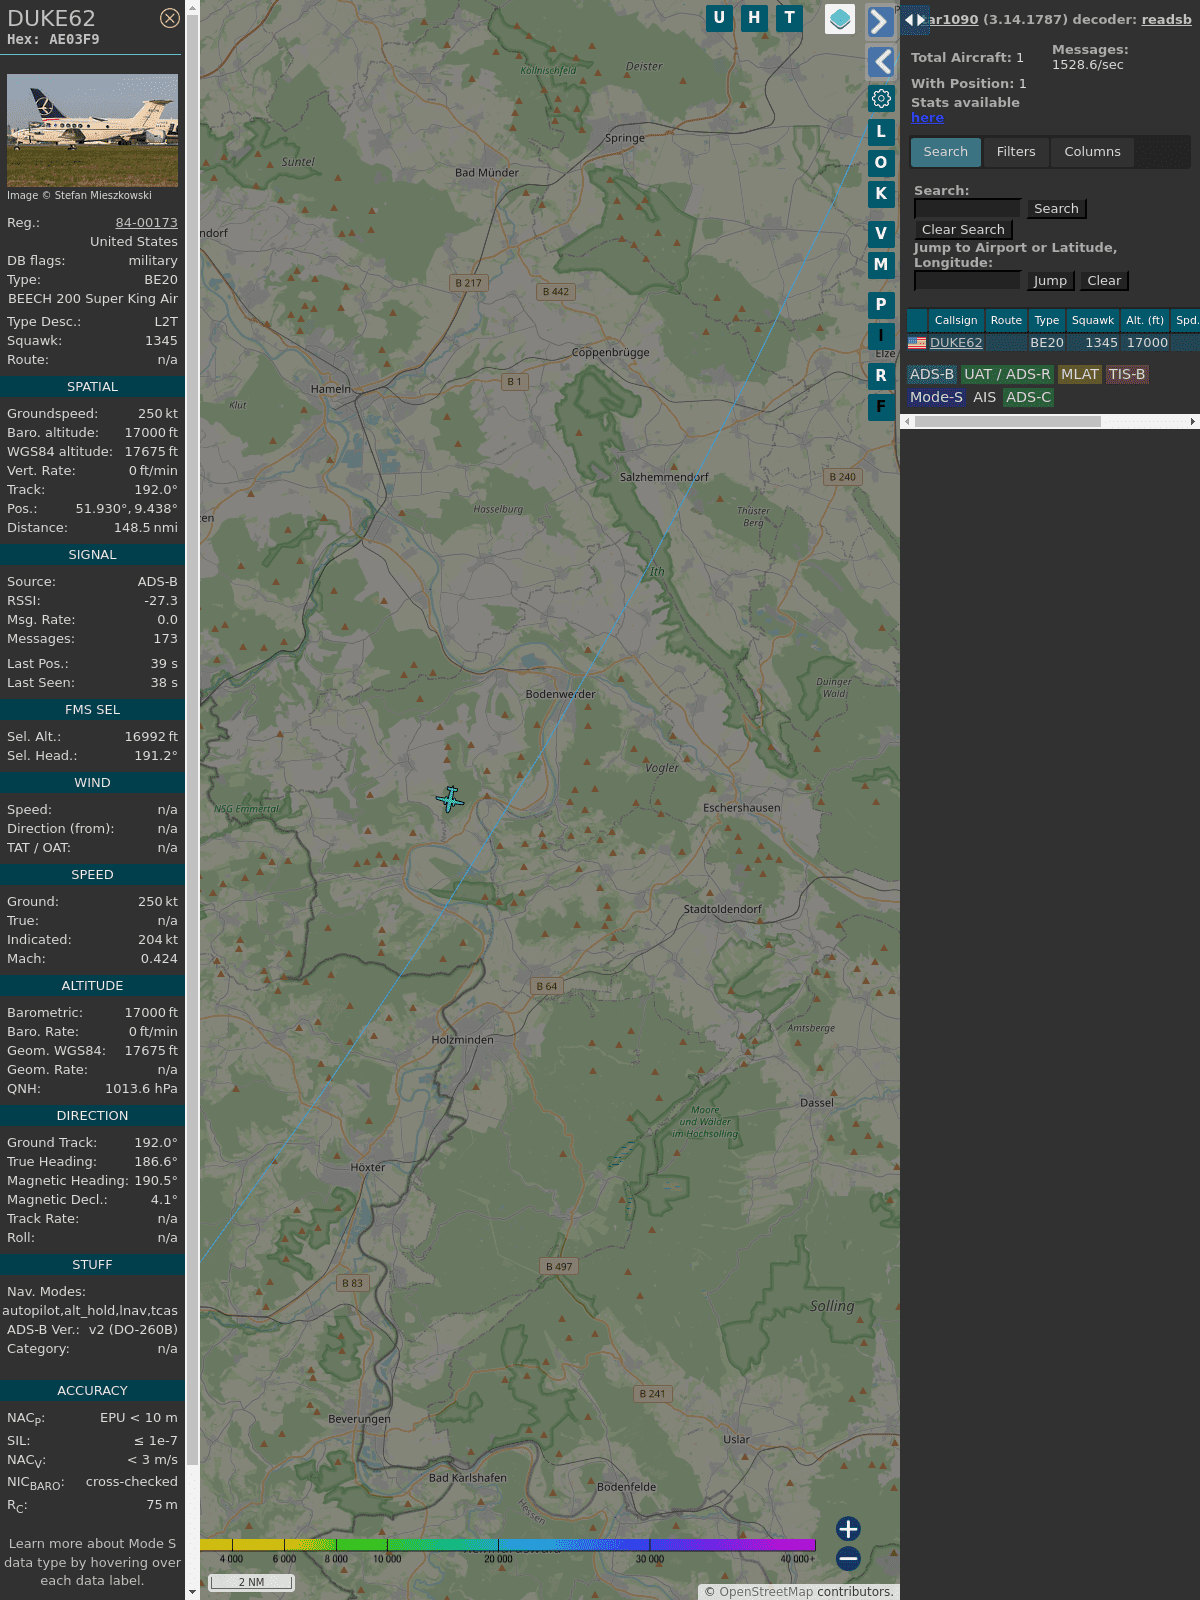
Task: Collapse sidebar with right chevron button
Action: point(880,22)
